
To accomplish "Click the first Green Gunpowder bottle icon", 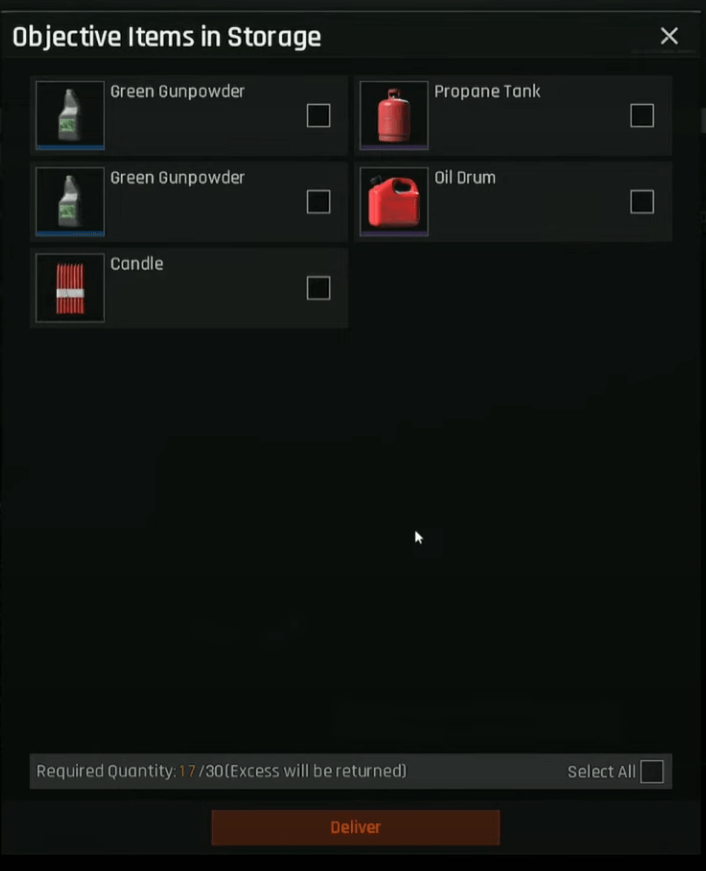I will [70, 116].
